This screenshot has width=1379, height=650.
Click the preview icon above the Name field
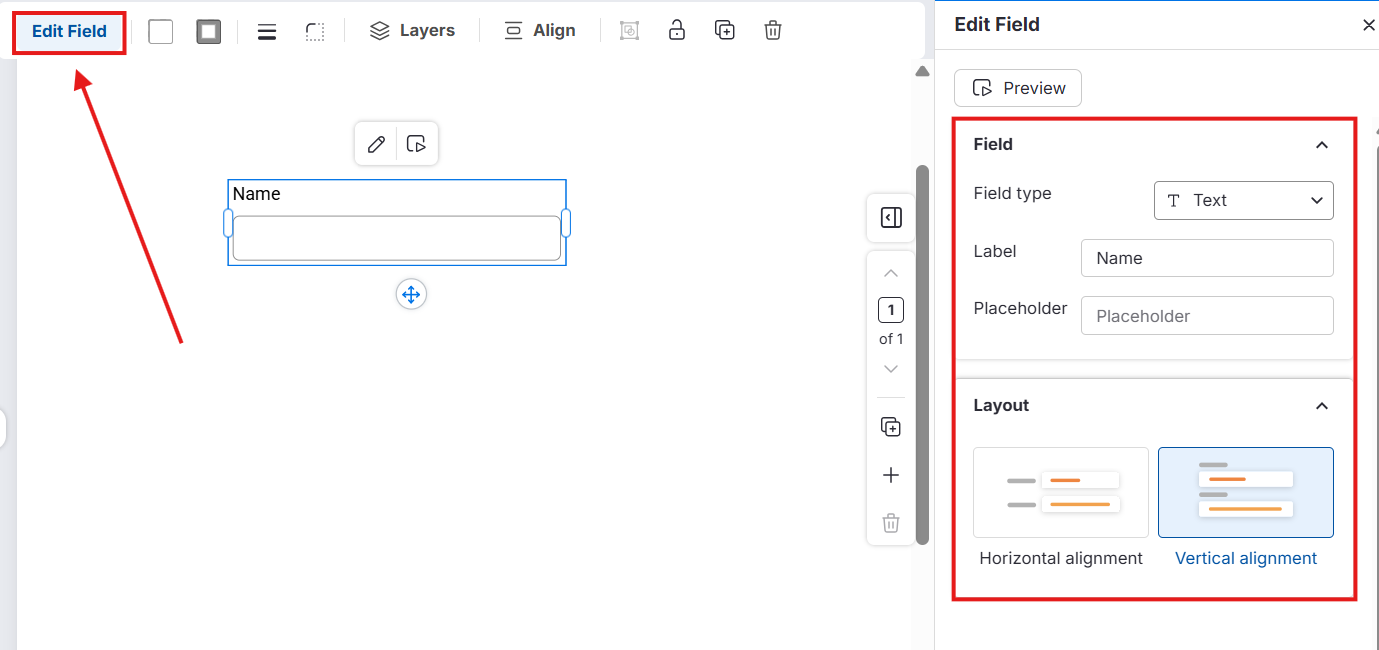pyautogui.click(x=417, y=144)
